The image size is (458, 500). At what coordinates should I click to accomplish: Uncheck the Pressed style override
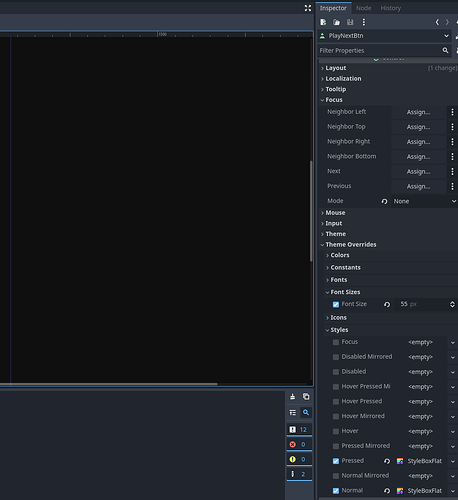click(336, 461)
